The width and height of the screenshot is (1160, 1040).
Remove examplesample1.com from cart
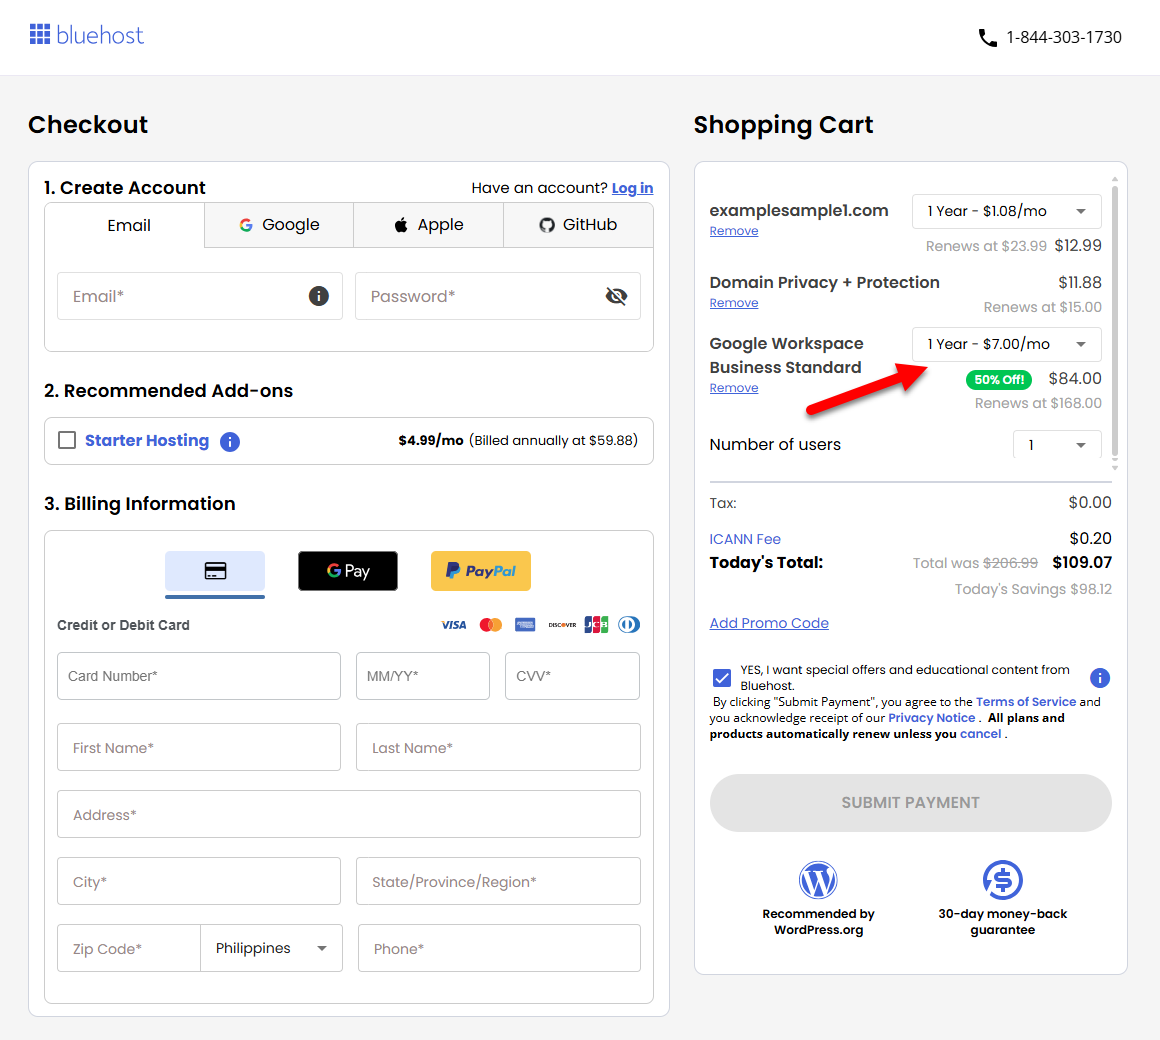[x=734, y=231]
